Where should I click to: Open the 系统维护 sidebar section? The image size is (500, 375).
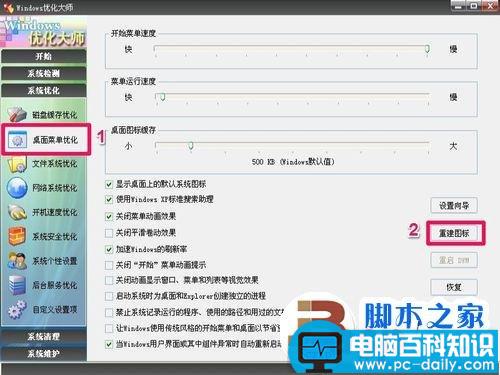(44, 353)
